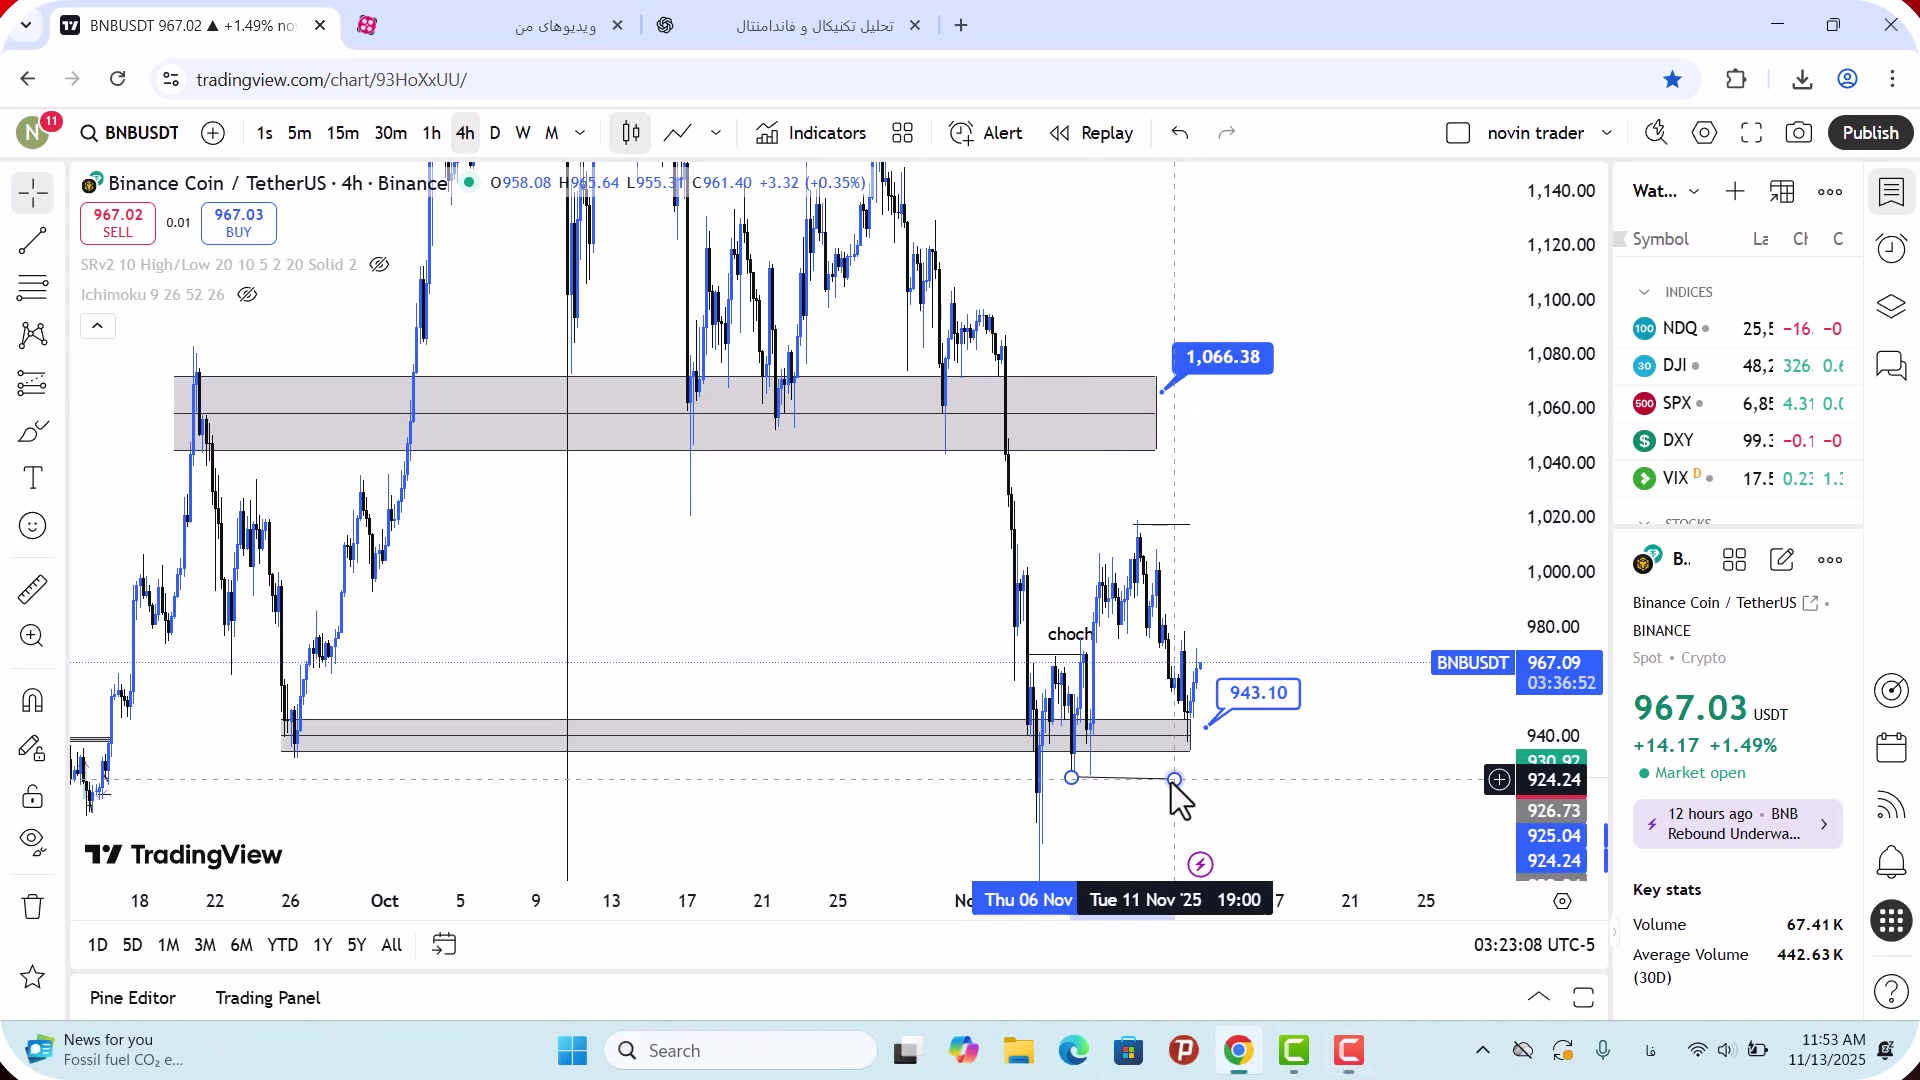Open the alerts clock panel
The image size is (1920, 1080).
coord(1891,249)
